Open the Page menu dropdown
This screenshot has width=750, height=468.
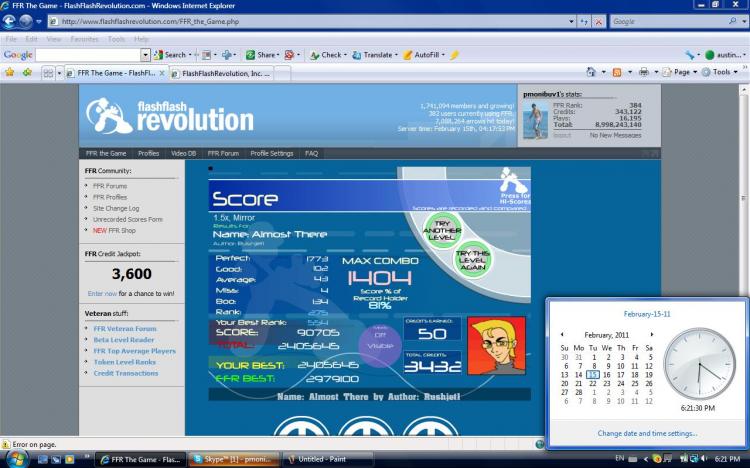(680, 72)
